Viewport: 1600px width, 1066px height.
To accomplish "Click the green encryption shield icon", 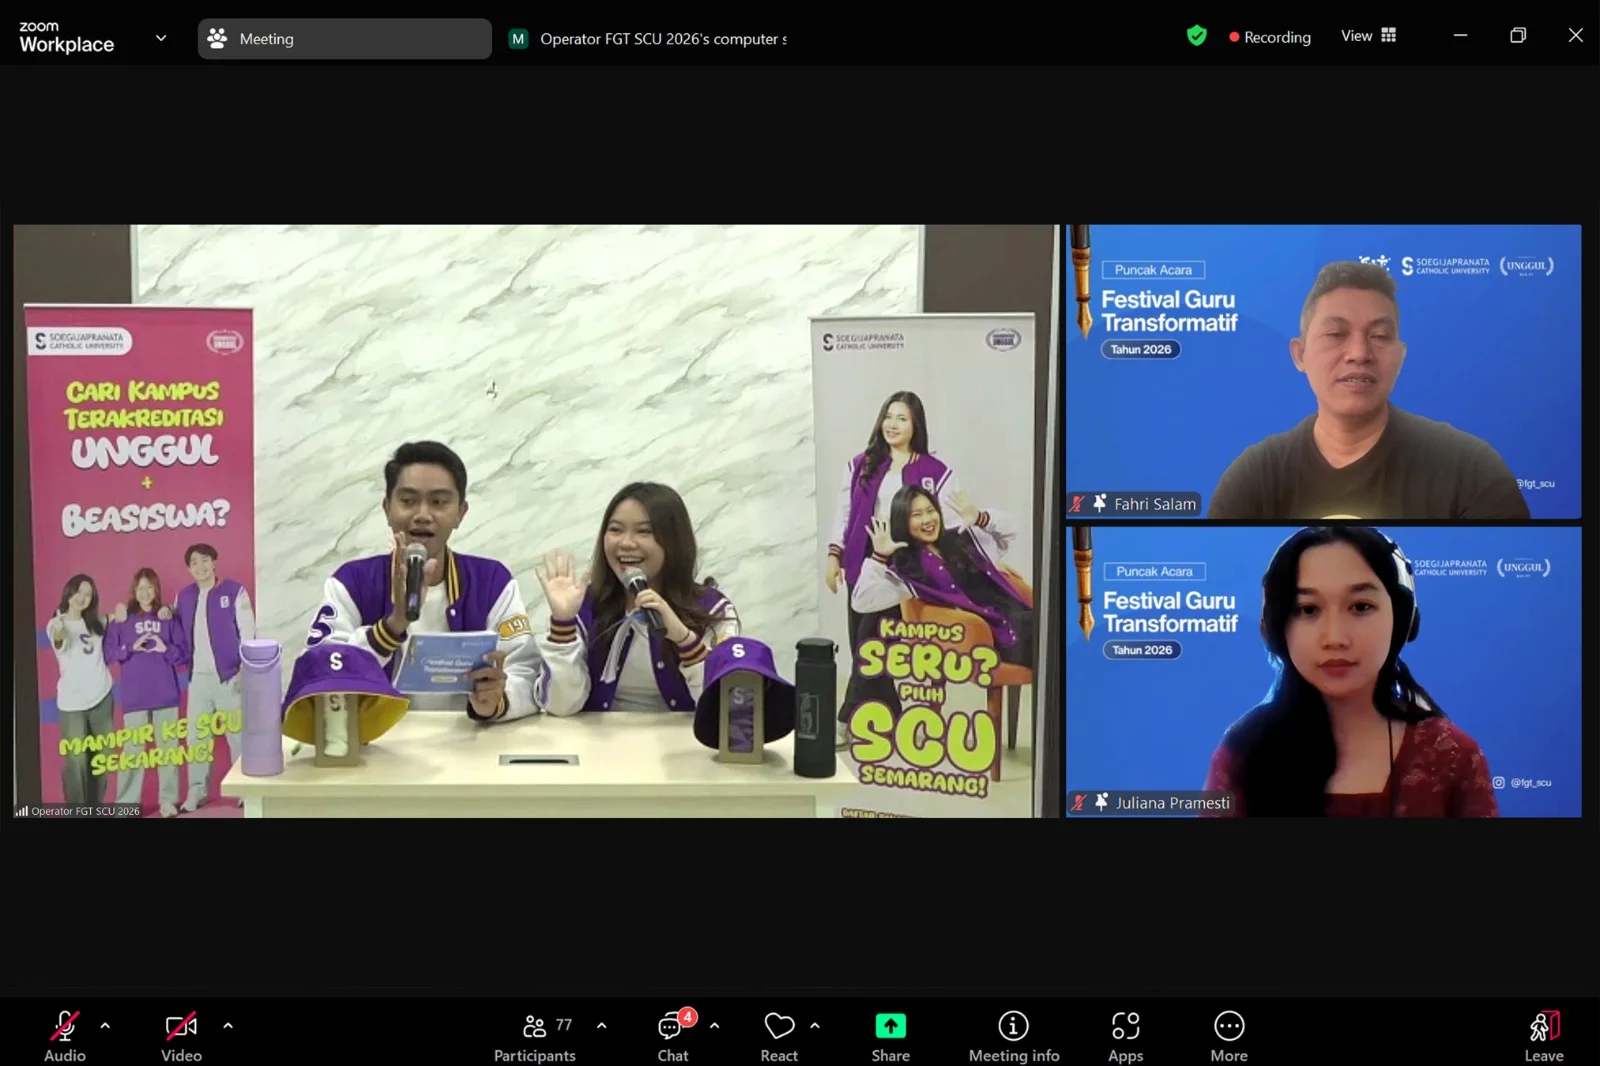I will (x=1196, y=37).
